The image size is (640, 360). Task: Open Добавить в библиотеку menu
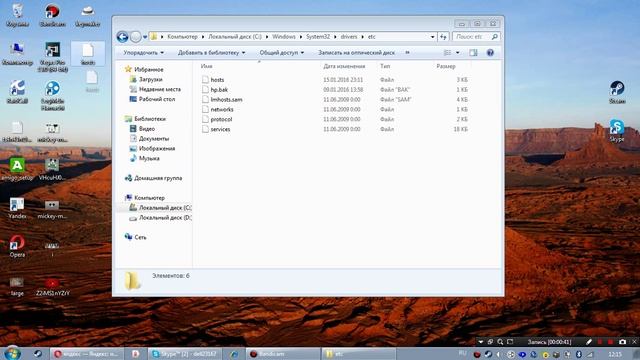(211, 53)
